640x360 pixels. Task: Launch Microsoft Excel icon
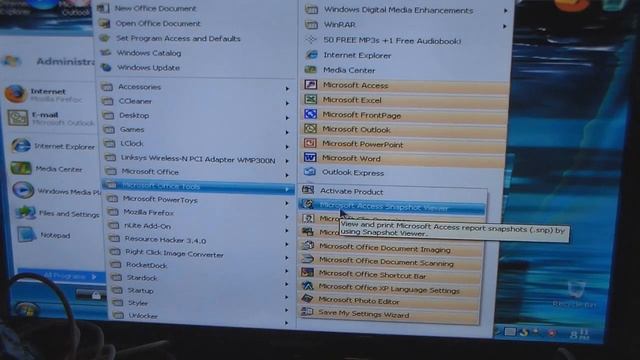pyautogui.click(x=311, y=99)
